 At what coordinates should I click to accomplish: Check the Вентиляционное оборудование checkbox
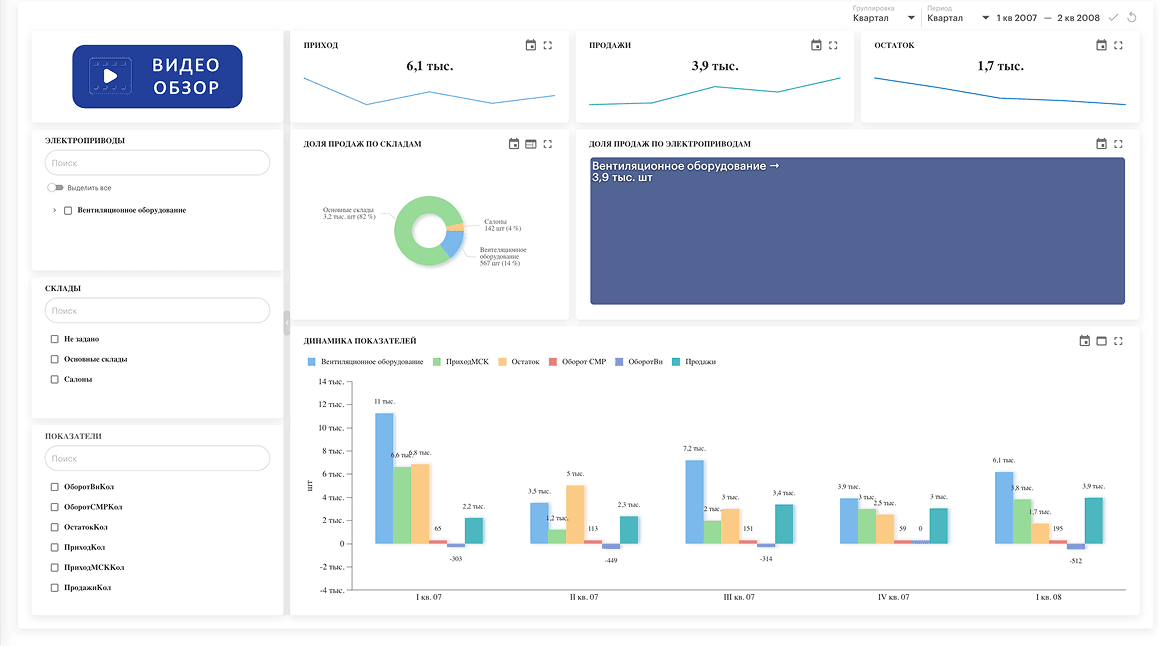[x=68, y=211]
